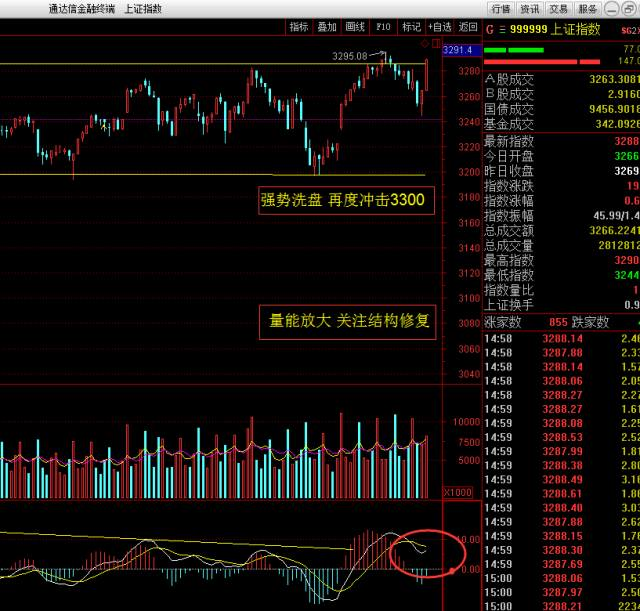This screenshot has width=640, height=611.
Task: Select the 上证换手 row
Action: click(562, 304)
